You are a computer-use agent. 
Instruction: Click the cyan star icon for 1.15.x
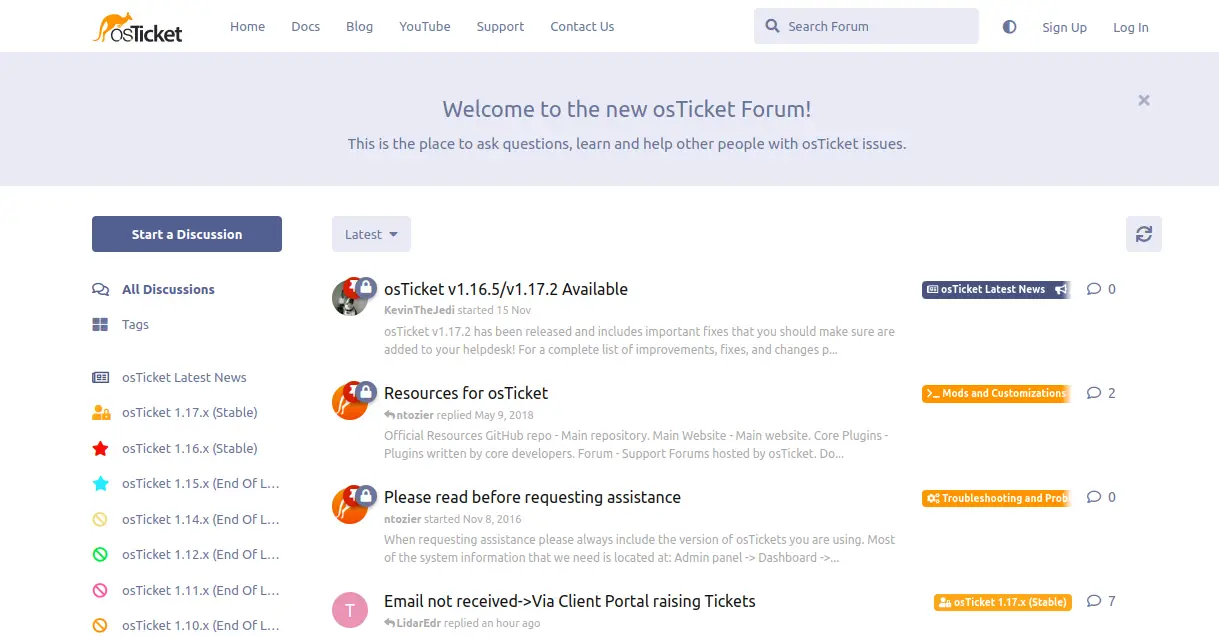click(x=100, y=483)
